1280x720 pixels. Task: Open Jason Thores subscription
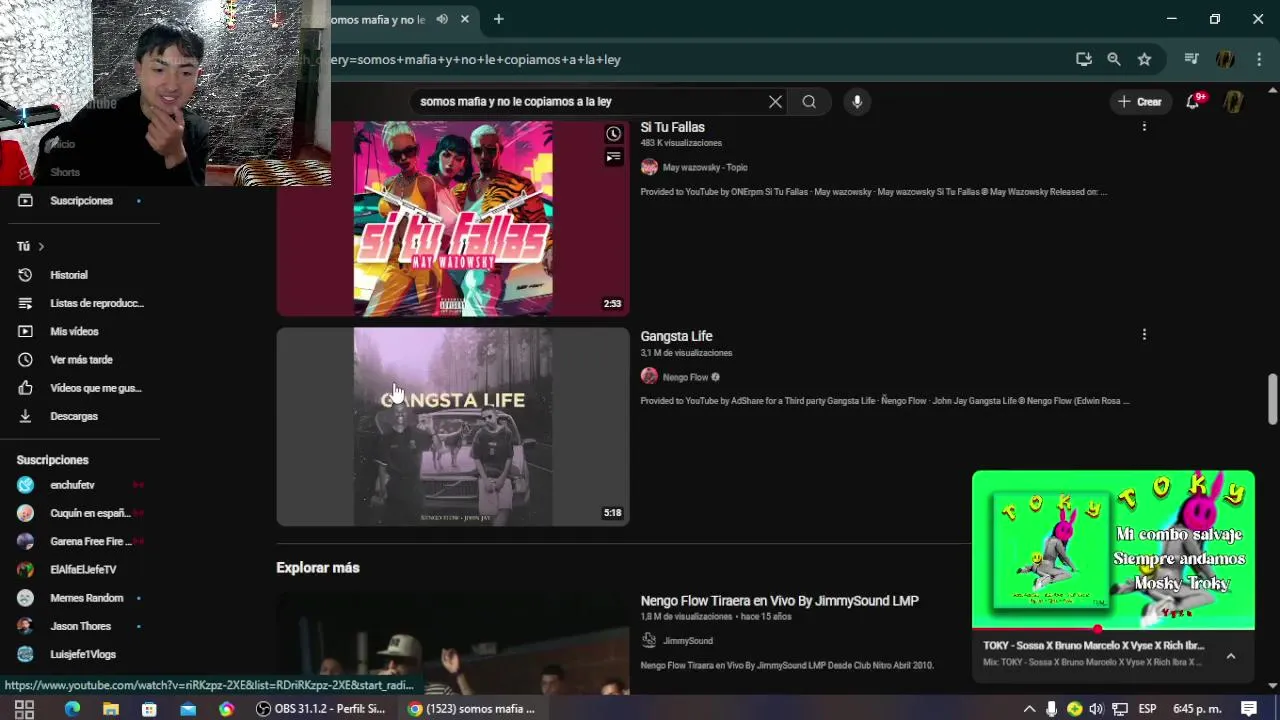click(x=80, y=626)
